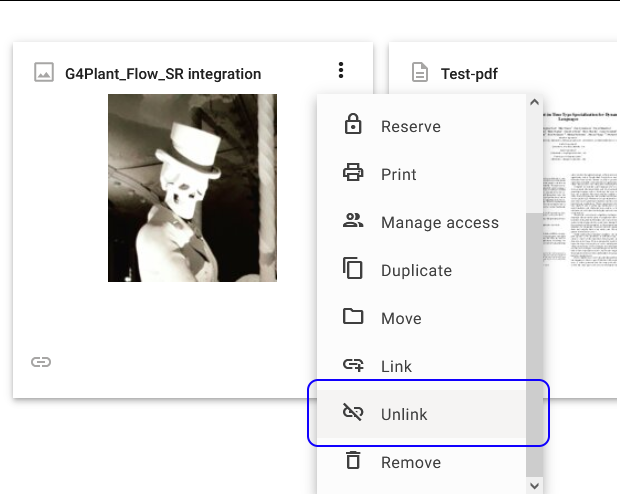The width and height of the screenshot is (620, 494).
Task: Open the three-dot menu on G4Plant_Flow_SR card
Action: [x=341, y=71]
